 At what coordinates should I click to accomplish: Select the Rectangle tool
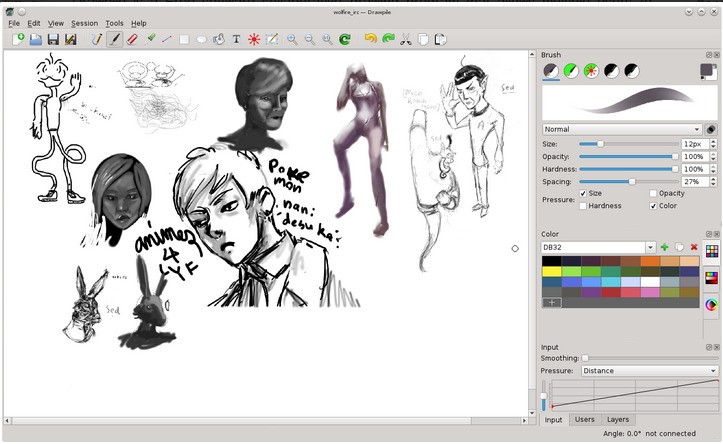[x=184, y=40]
